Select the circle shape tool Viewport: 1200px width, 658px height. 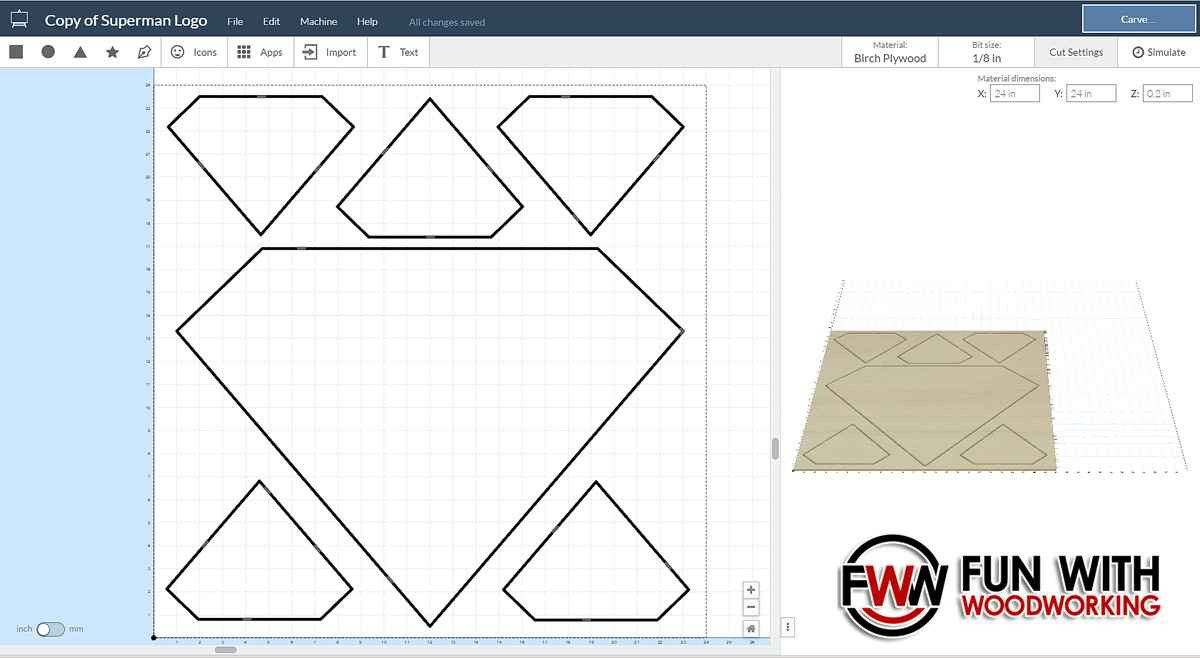[48, 52]
